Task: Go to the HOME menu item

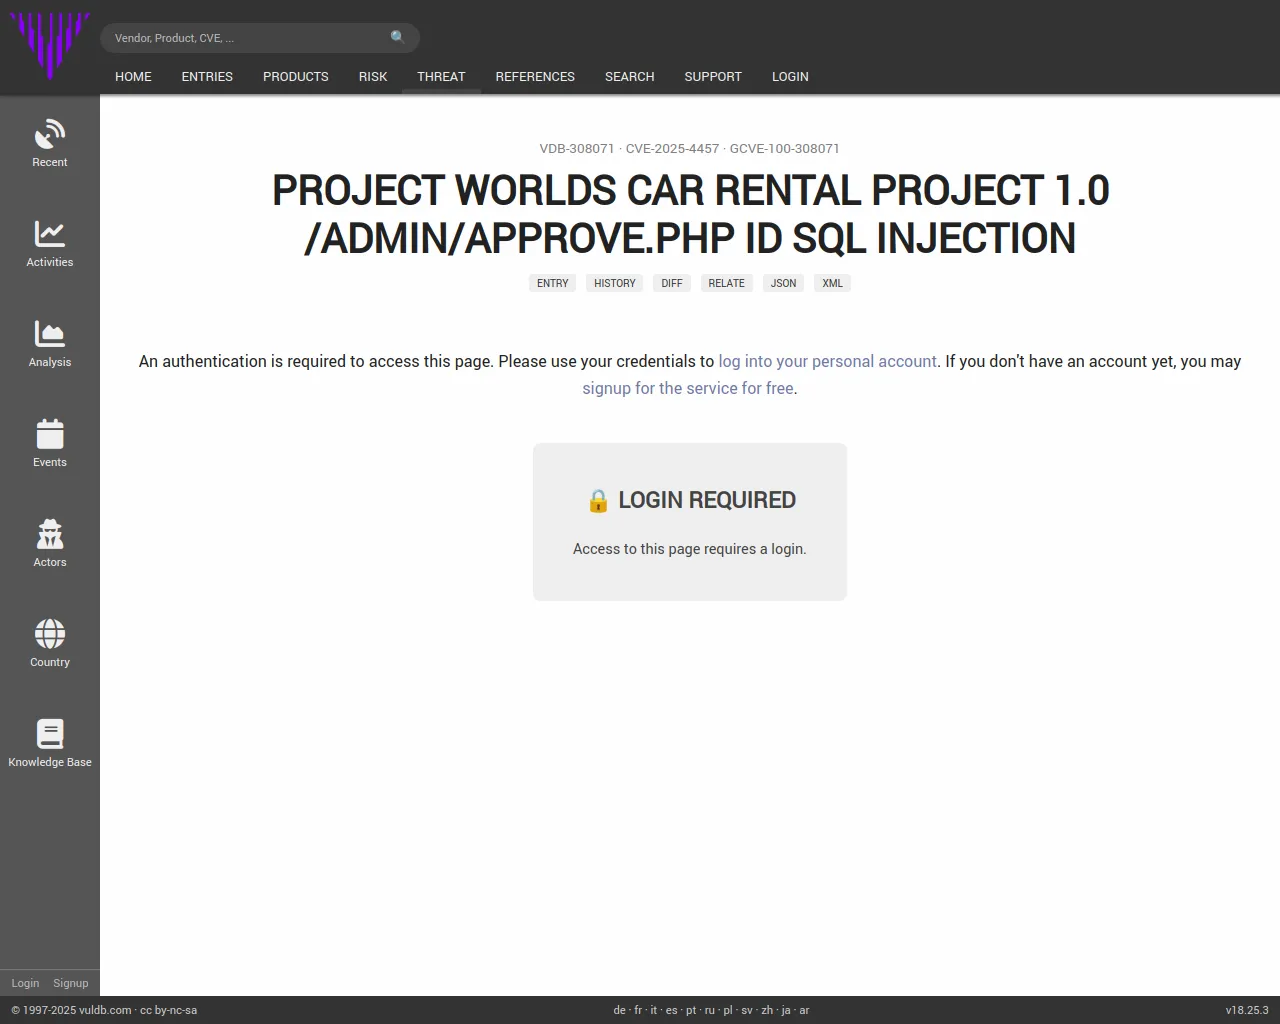Action: click(x=133, y=76)
